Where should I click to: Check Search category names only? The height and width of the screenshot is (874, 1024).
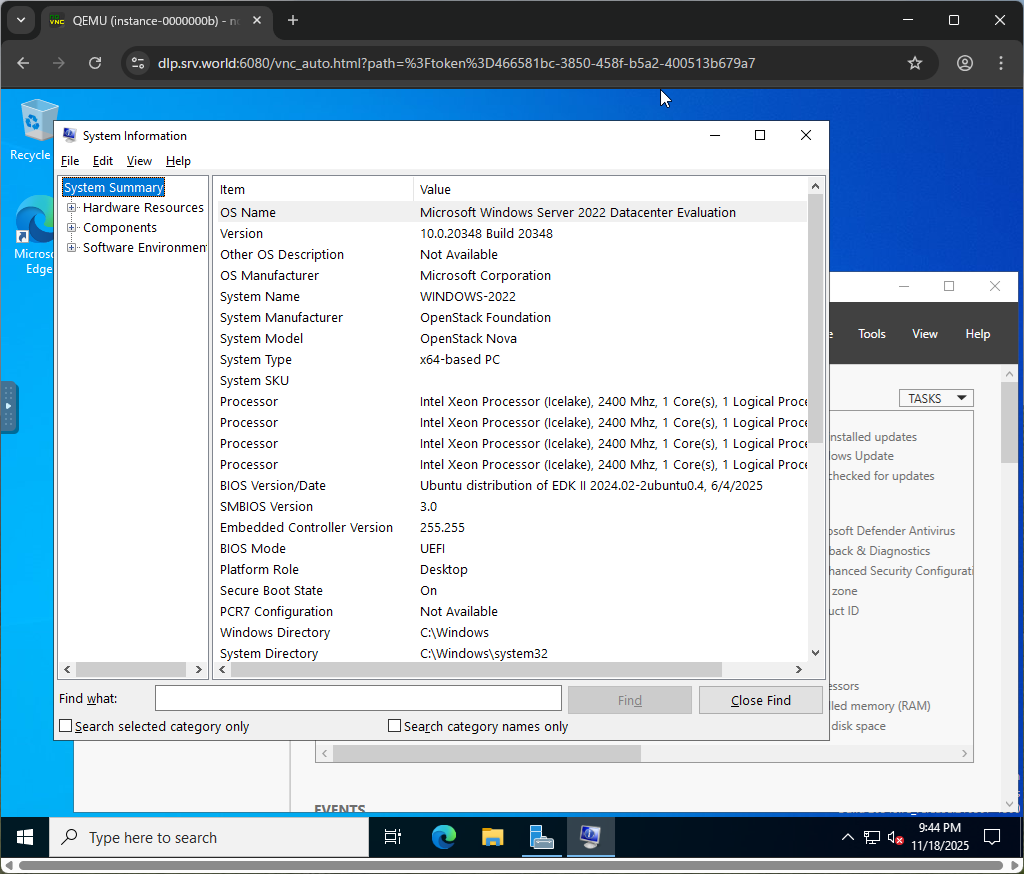pyautogui.click(x=394, y=725)
